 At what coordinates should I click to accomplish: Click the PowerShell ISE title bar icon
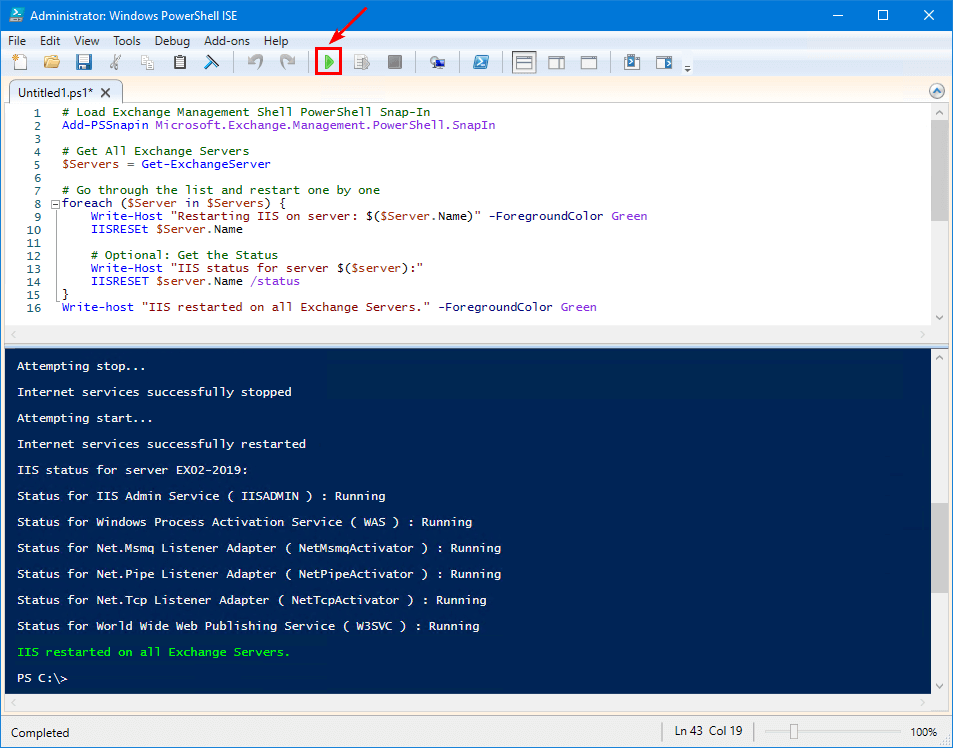[x=16, y=15]
